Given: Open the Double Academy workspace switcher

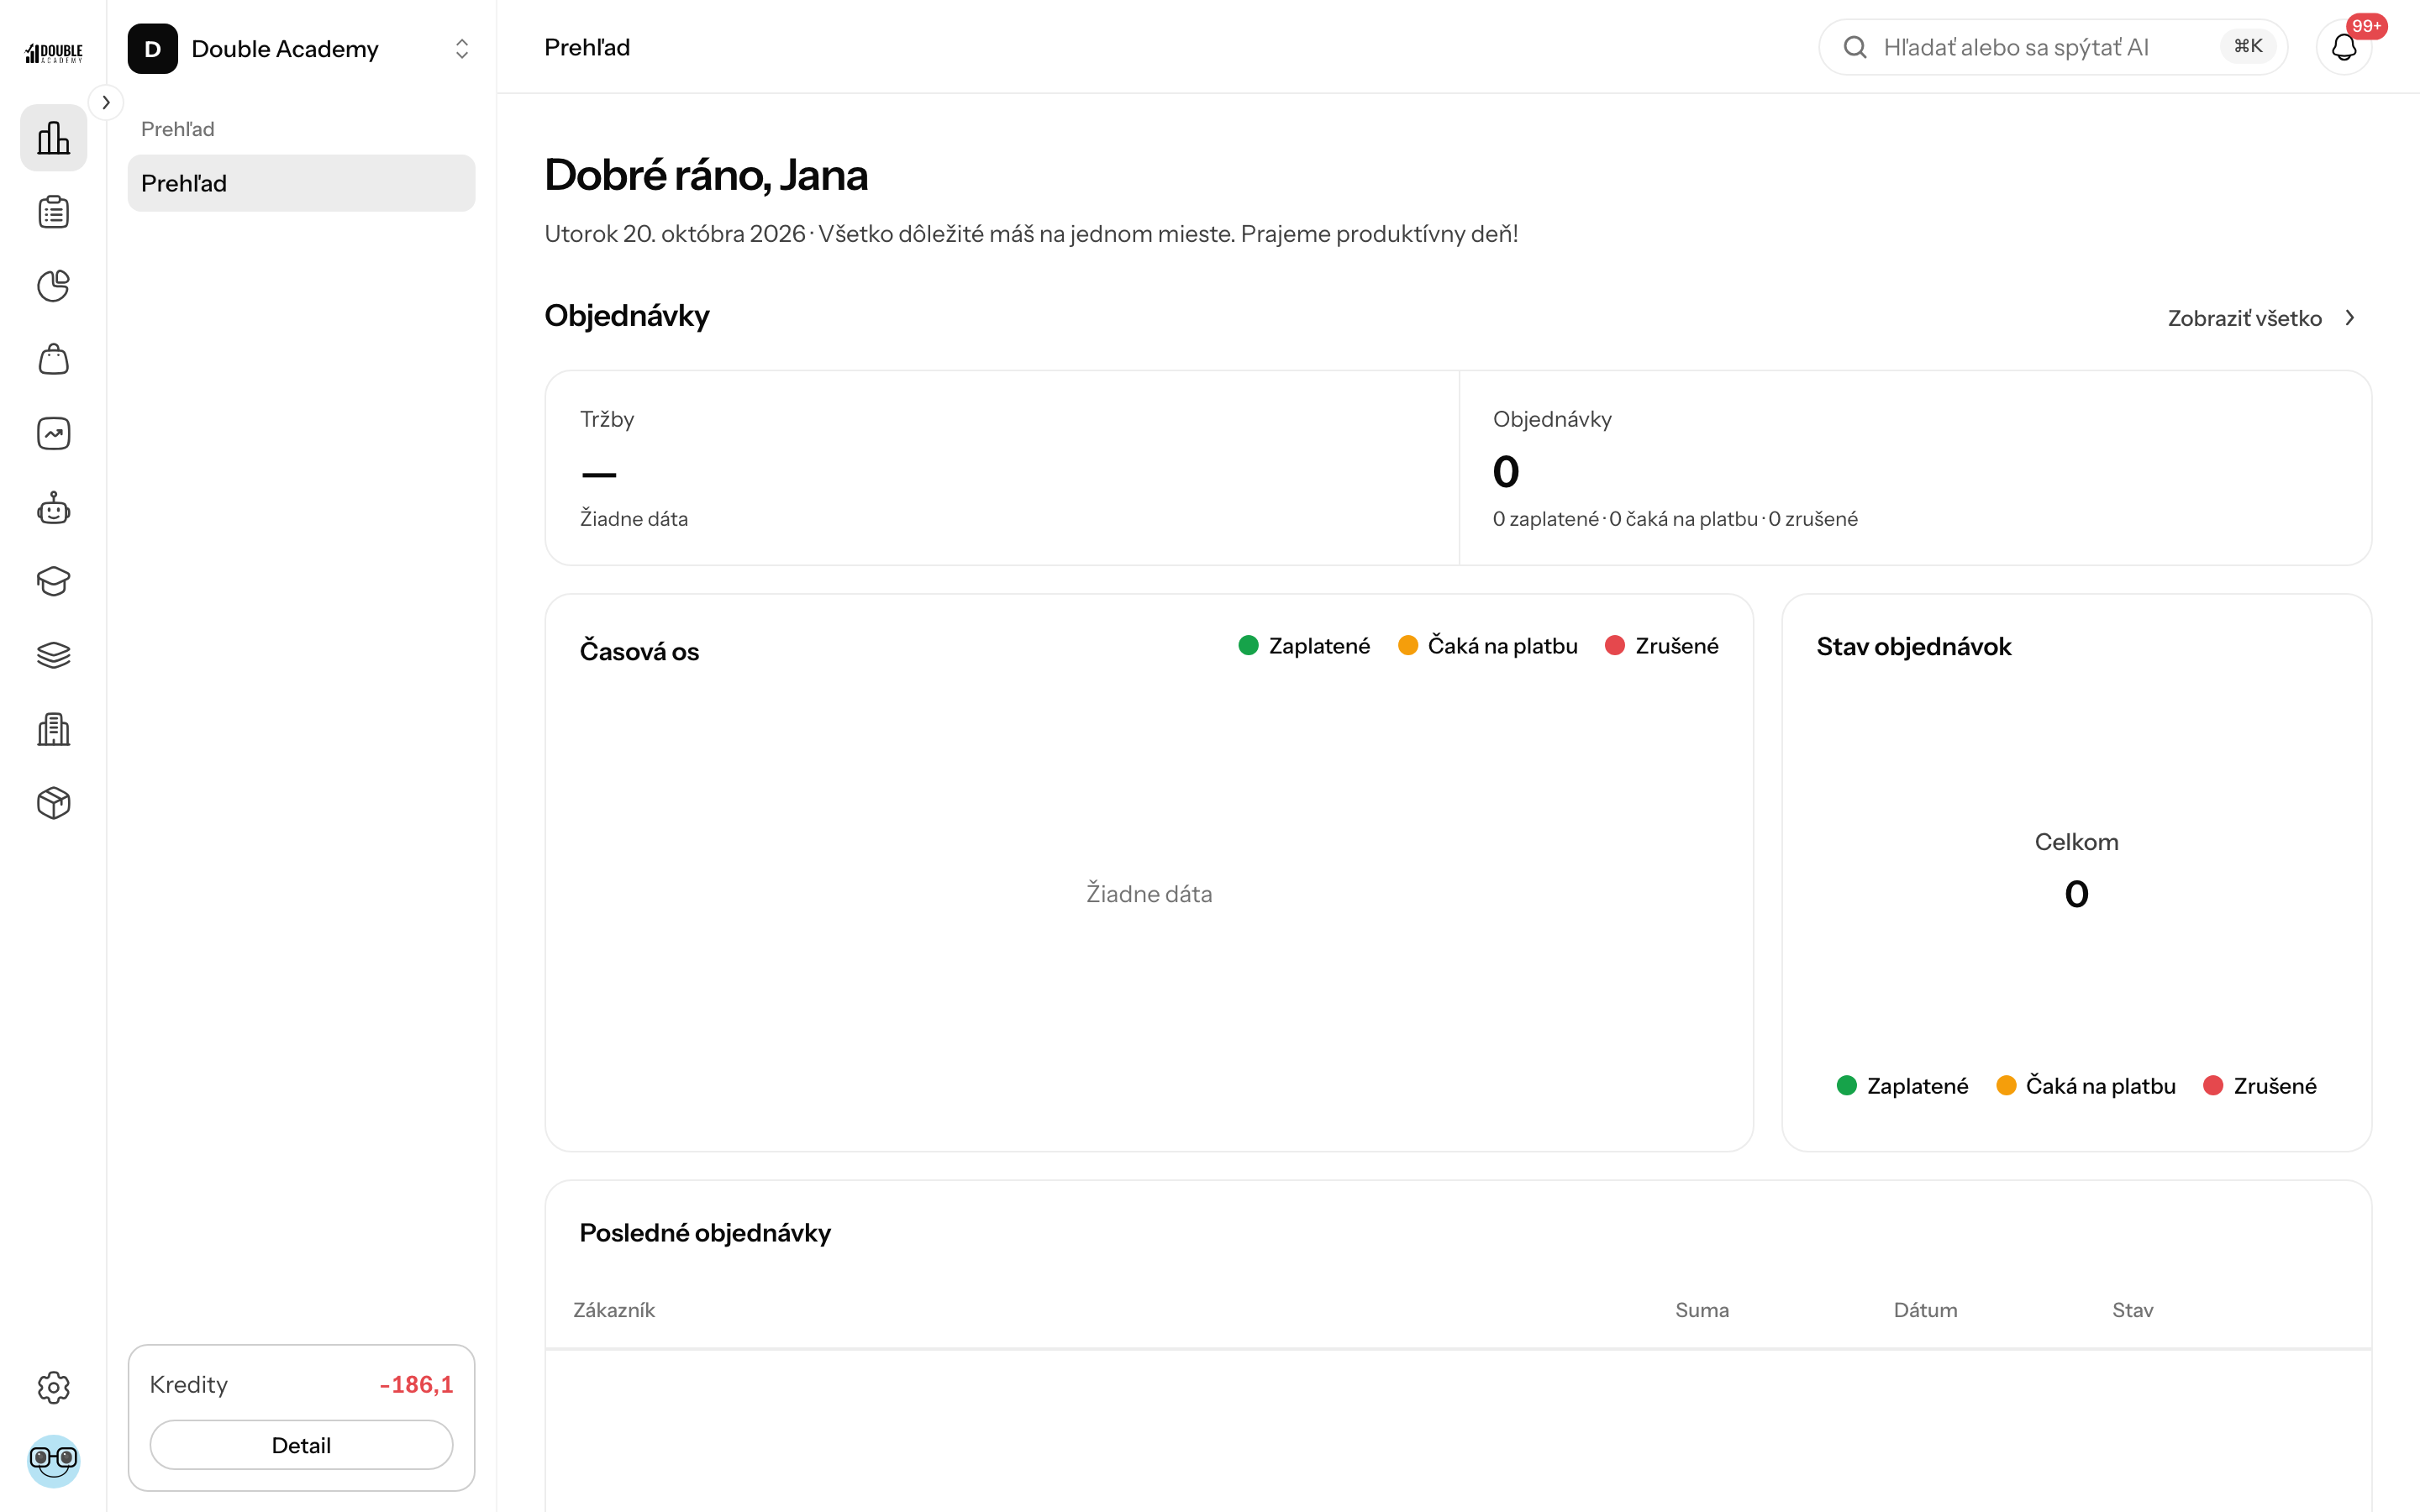Looking at the screenshot, I should (x=301, y=49).
